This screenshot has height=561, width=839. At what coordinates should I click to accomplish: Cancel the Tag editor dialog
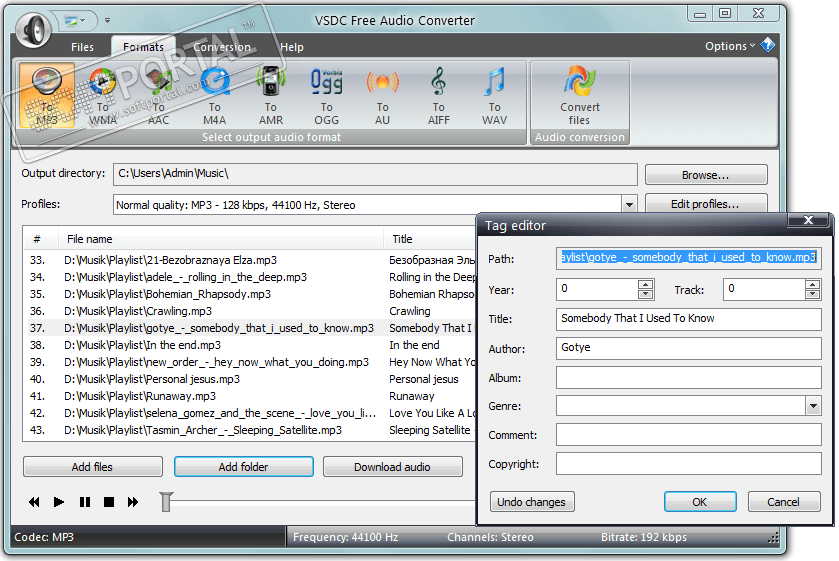[784, 502]
